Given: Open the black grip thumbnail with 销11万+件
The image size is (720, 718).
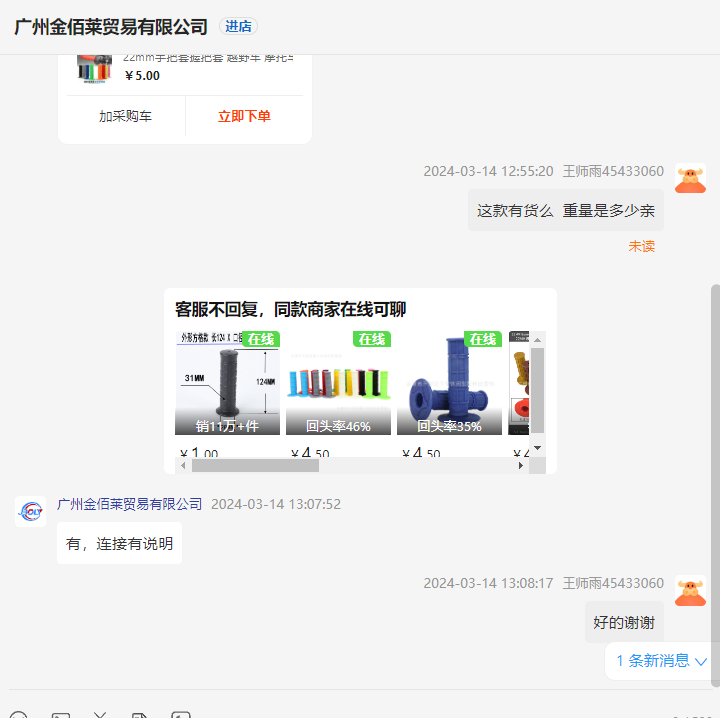Looking at the screenshot, I should pyautogui.click(x=227, y=383).
